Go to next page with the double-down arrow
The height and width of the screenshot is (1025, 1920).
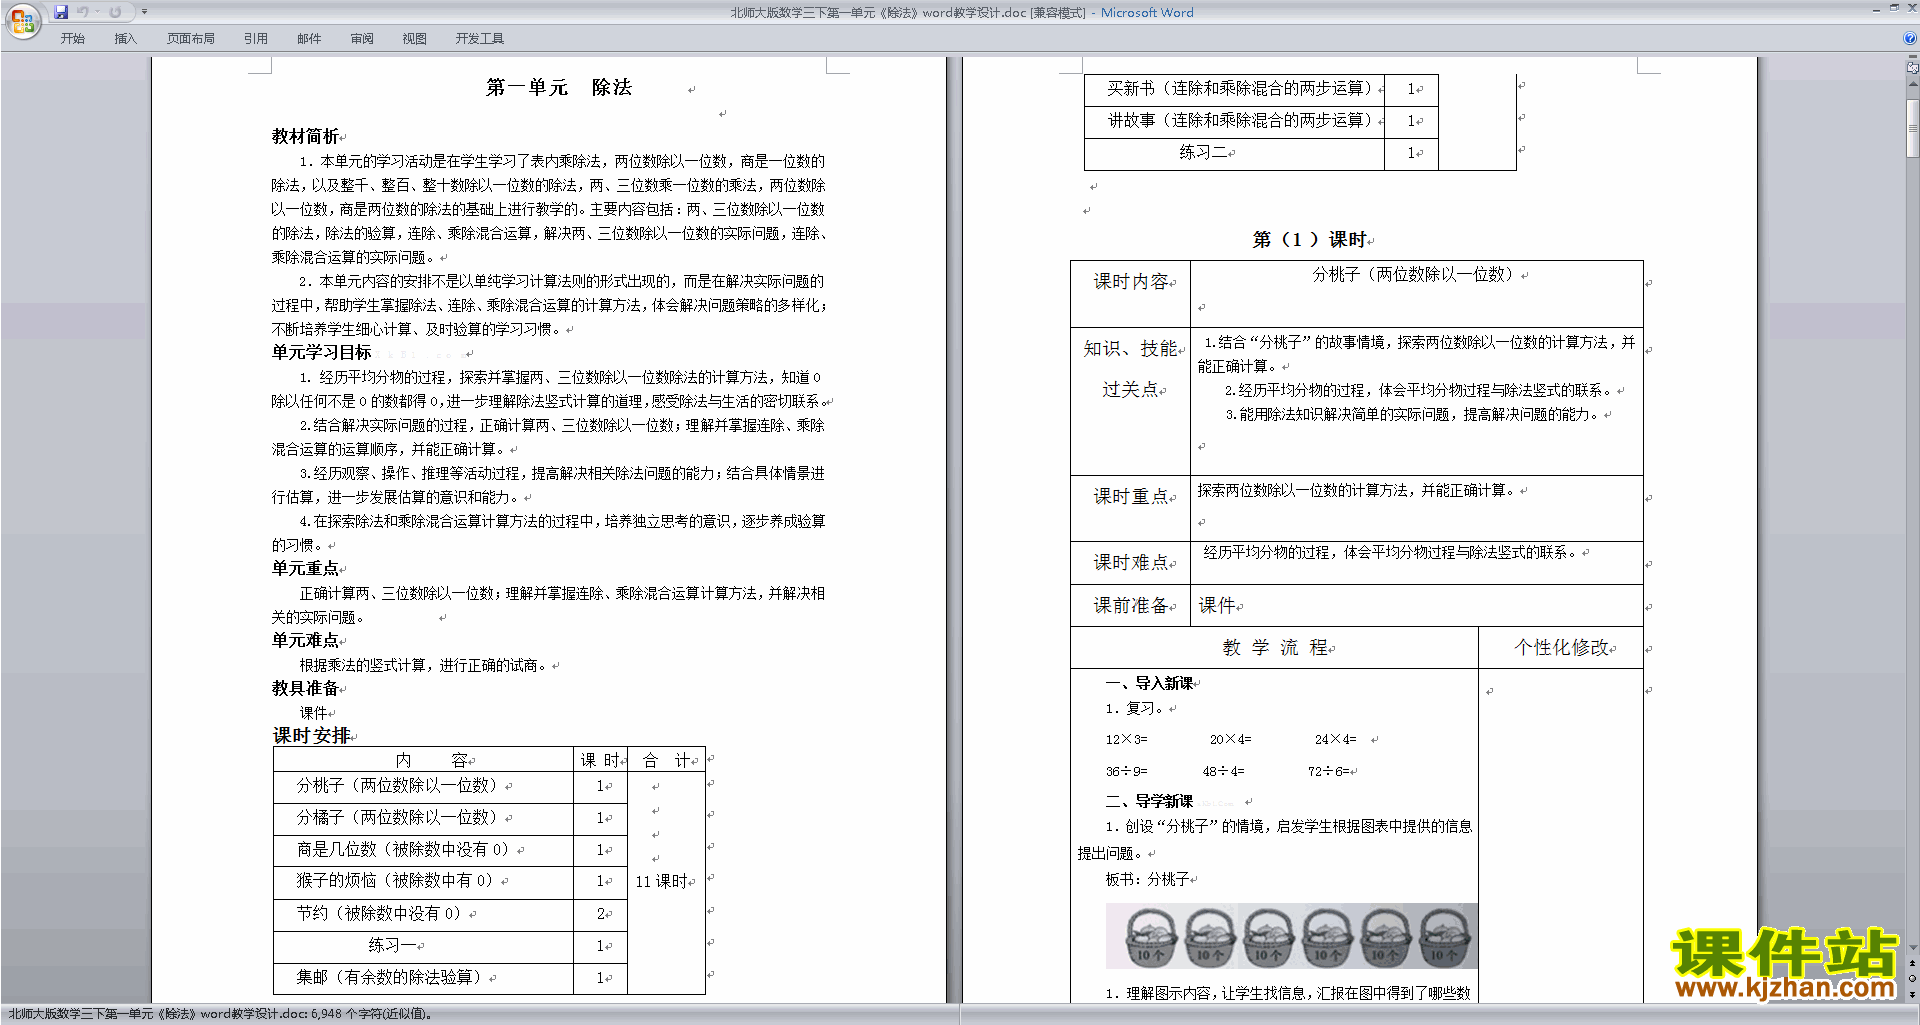click(1913, 994)
